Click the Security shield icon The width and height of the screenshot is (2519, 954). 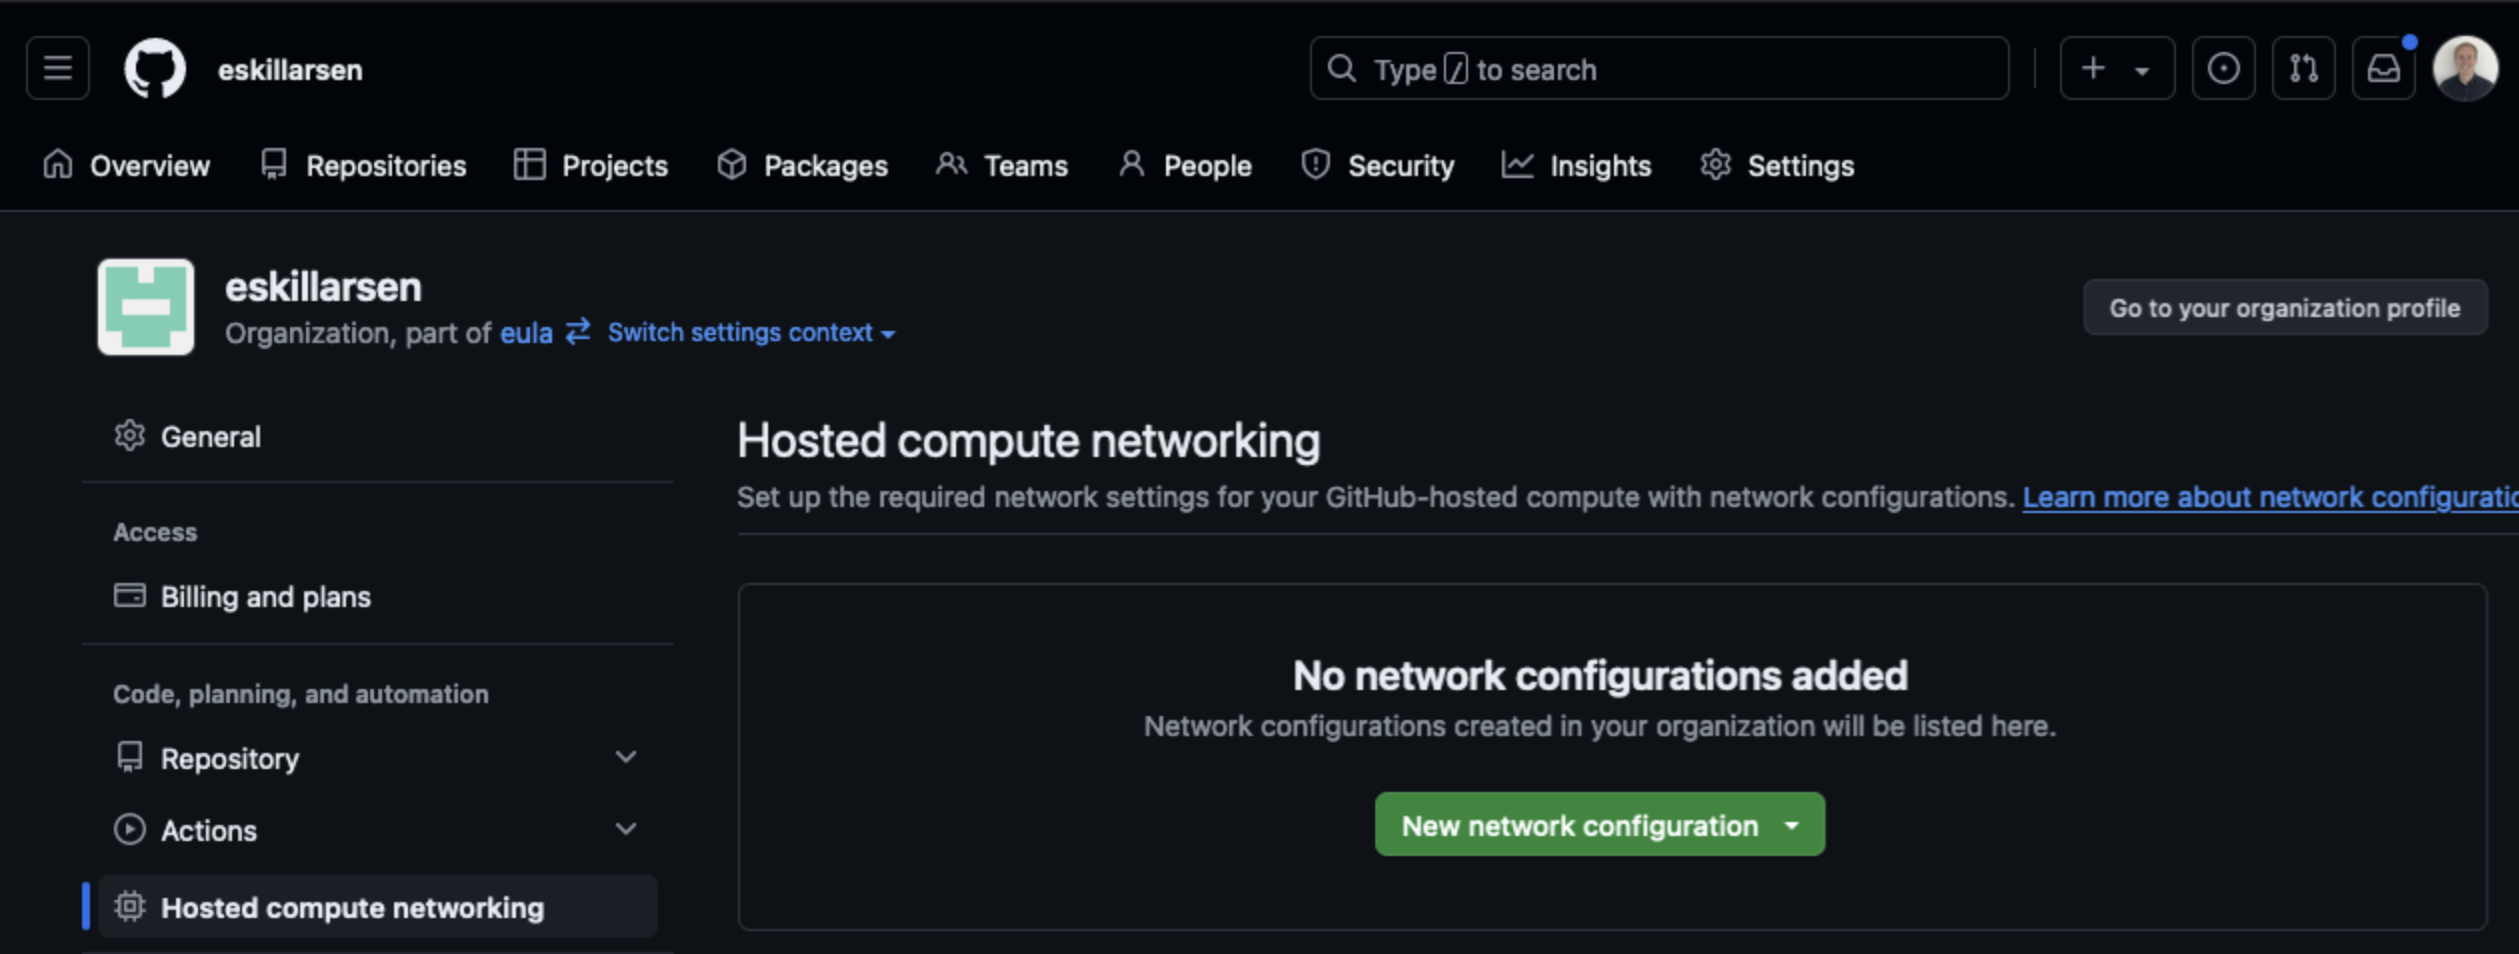1316,165
